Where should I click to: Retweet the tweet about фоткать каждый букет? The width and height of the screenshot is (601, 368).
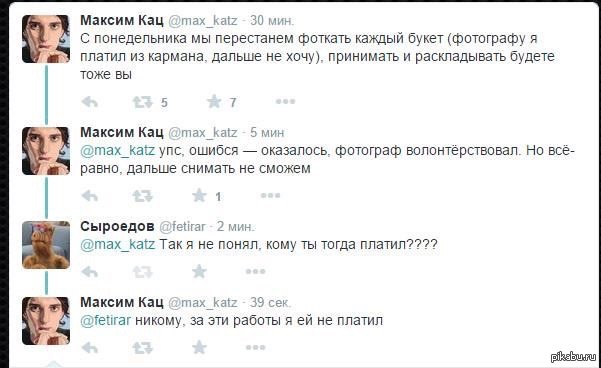[143, 102]
